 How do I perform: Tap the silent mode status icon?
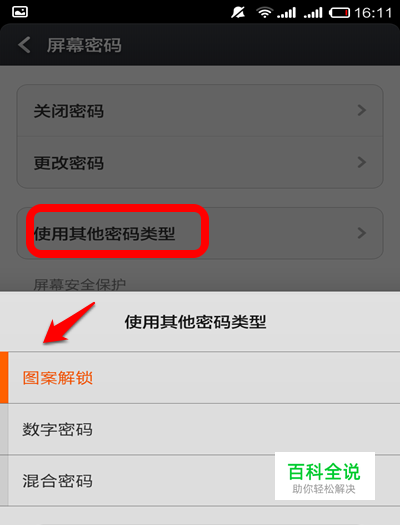pos(238,13)
